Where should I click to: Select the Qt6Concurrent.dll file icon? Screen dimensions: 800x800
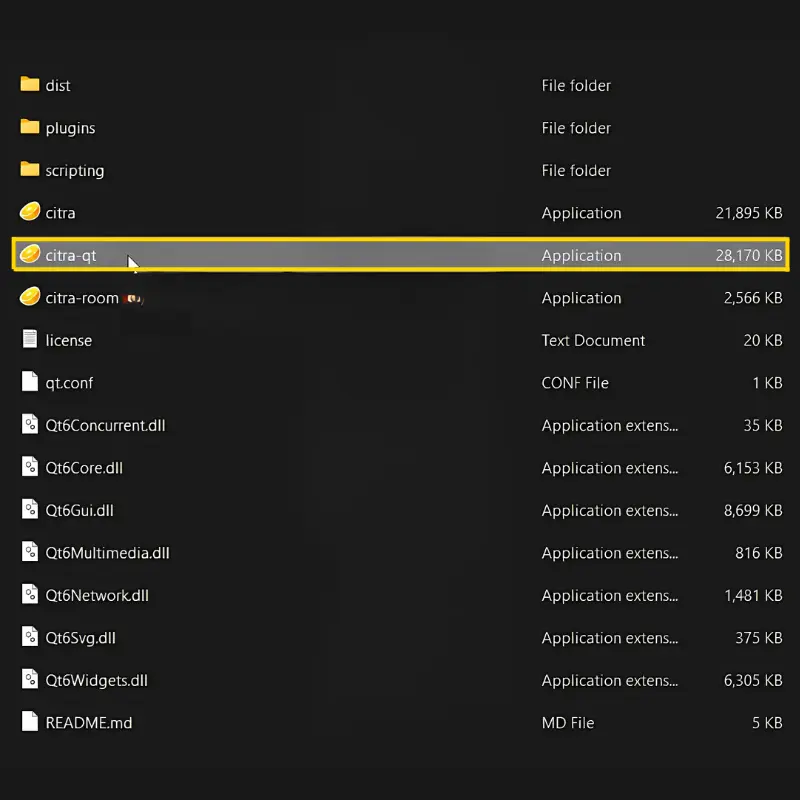pos(30,425)
